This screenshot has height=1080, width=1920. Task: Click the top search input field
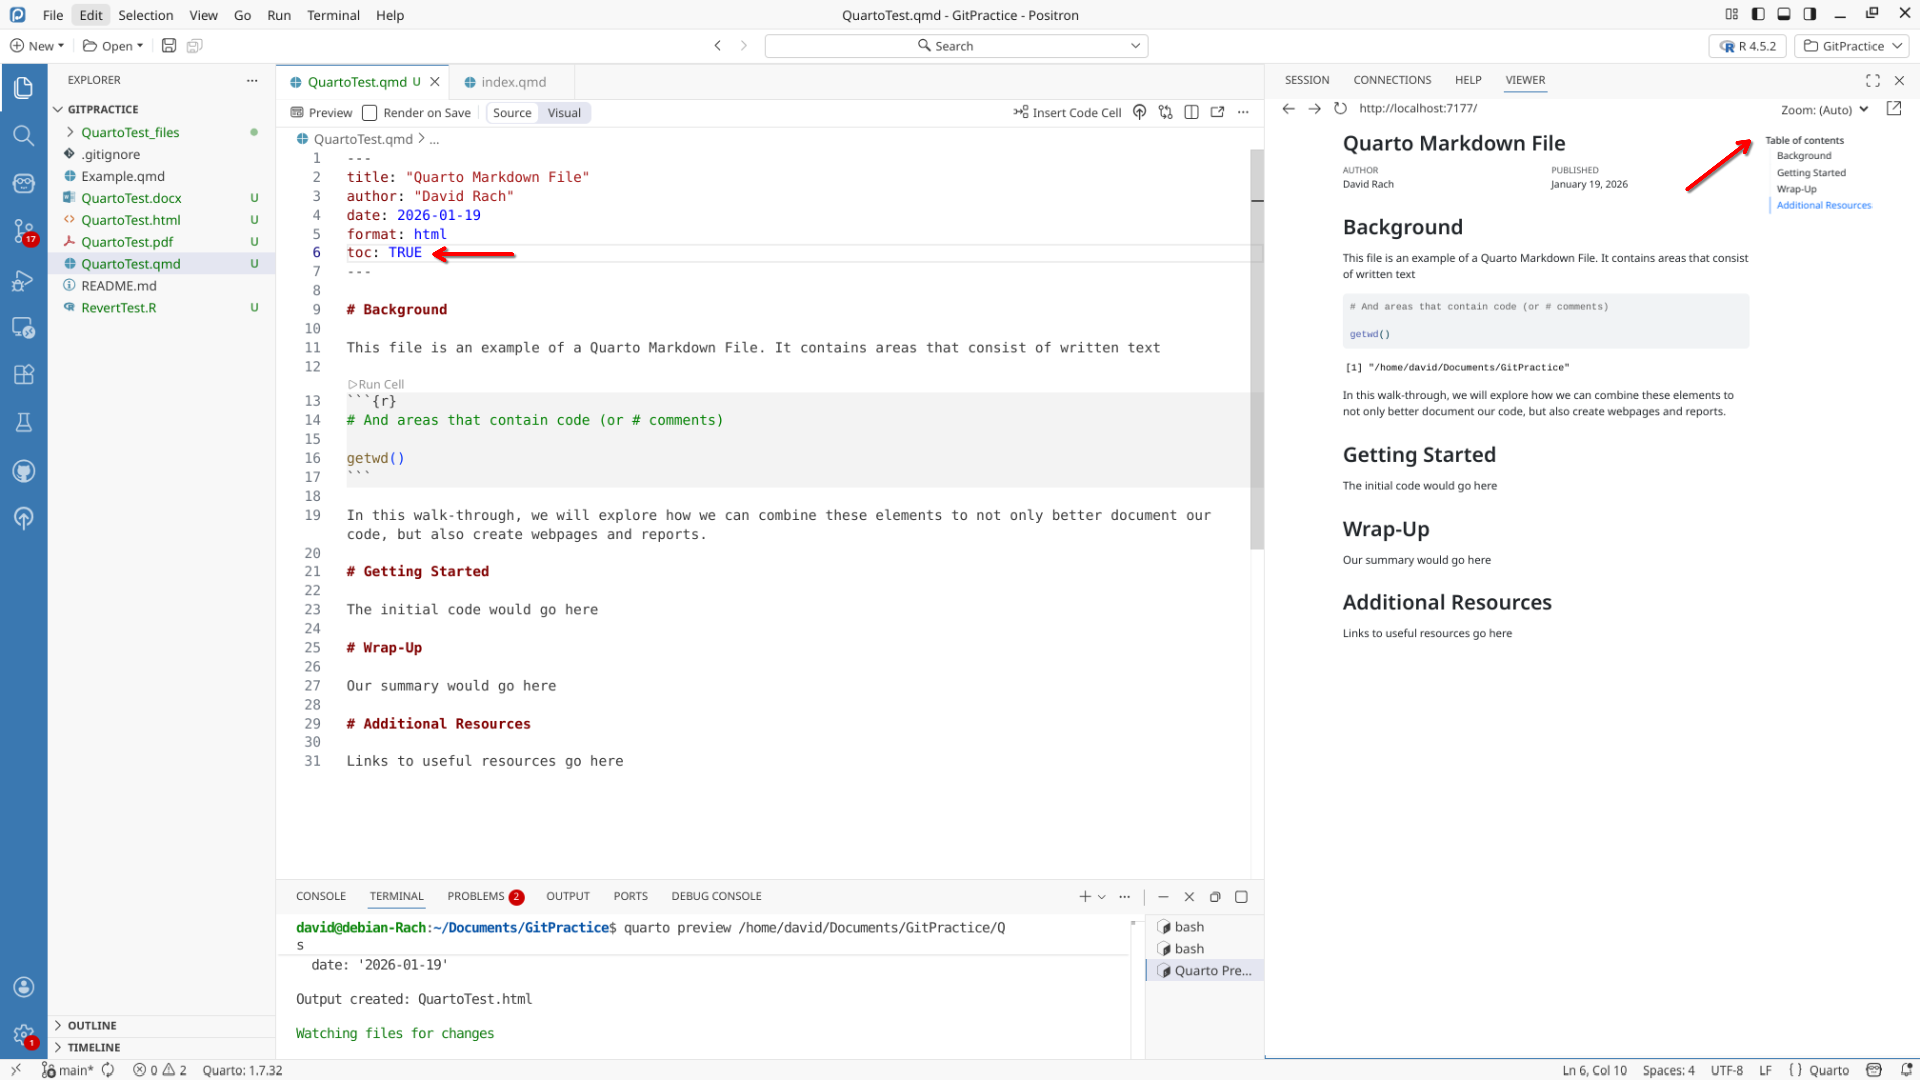[x=955, y=46]
